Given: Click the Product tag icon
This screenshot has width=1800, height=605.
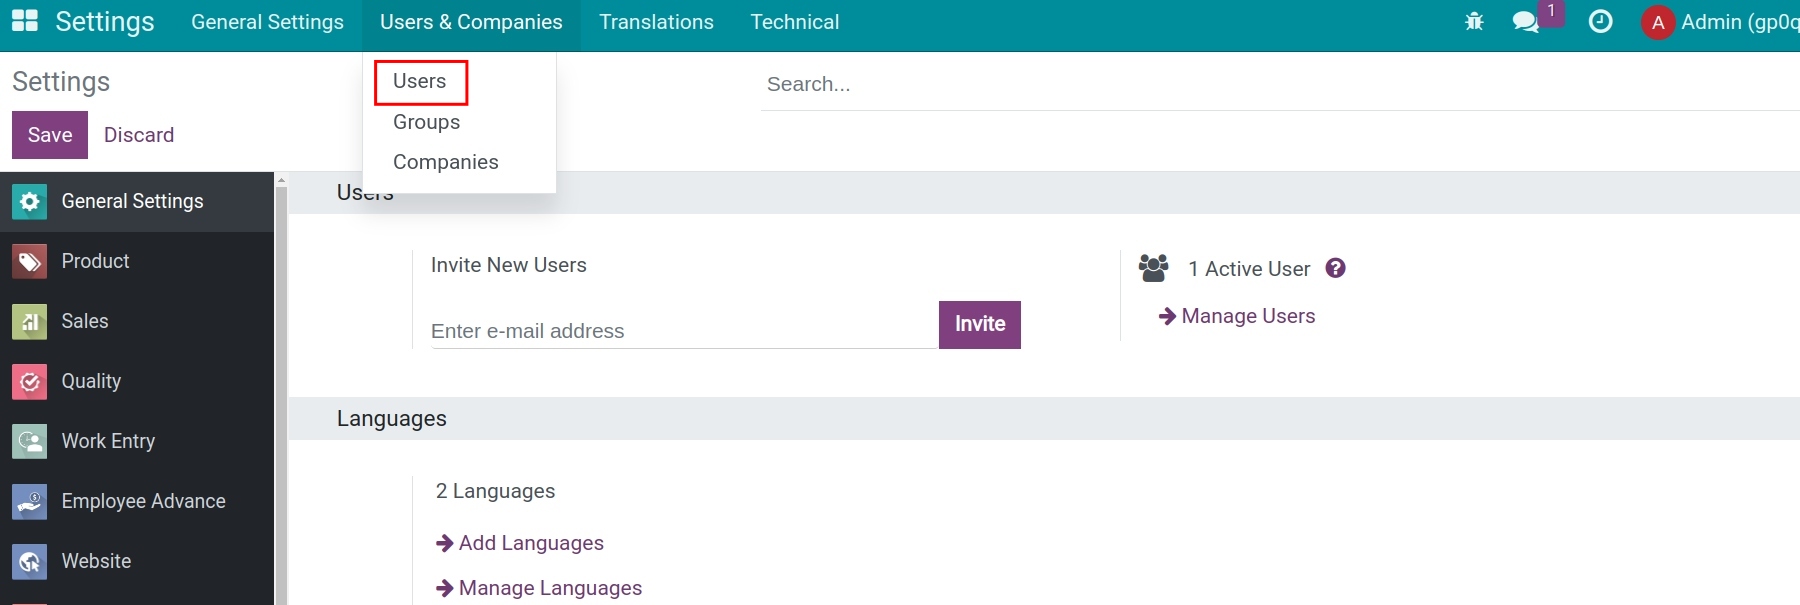Looking at the screenshot, I should point(30,262).
